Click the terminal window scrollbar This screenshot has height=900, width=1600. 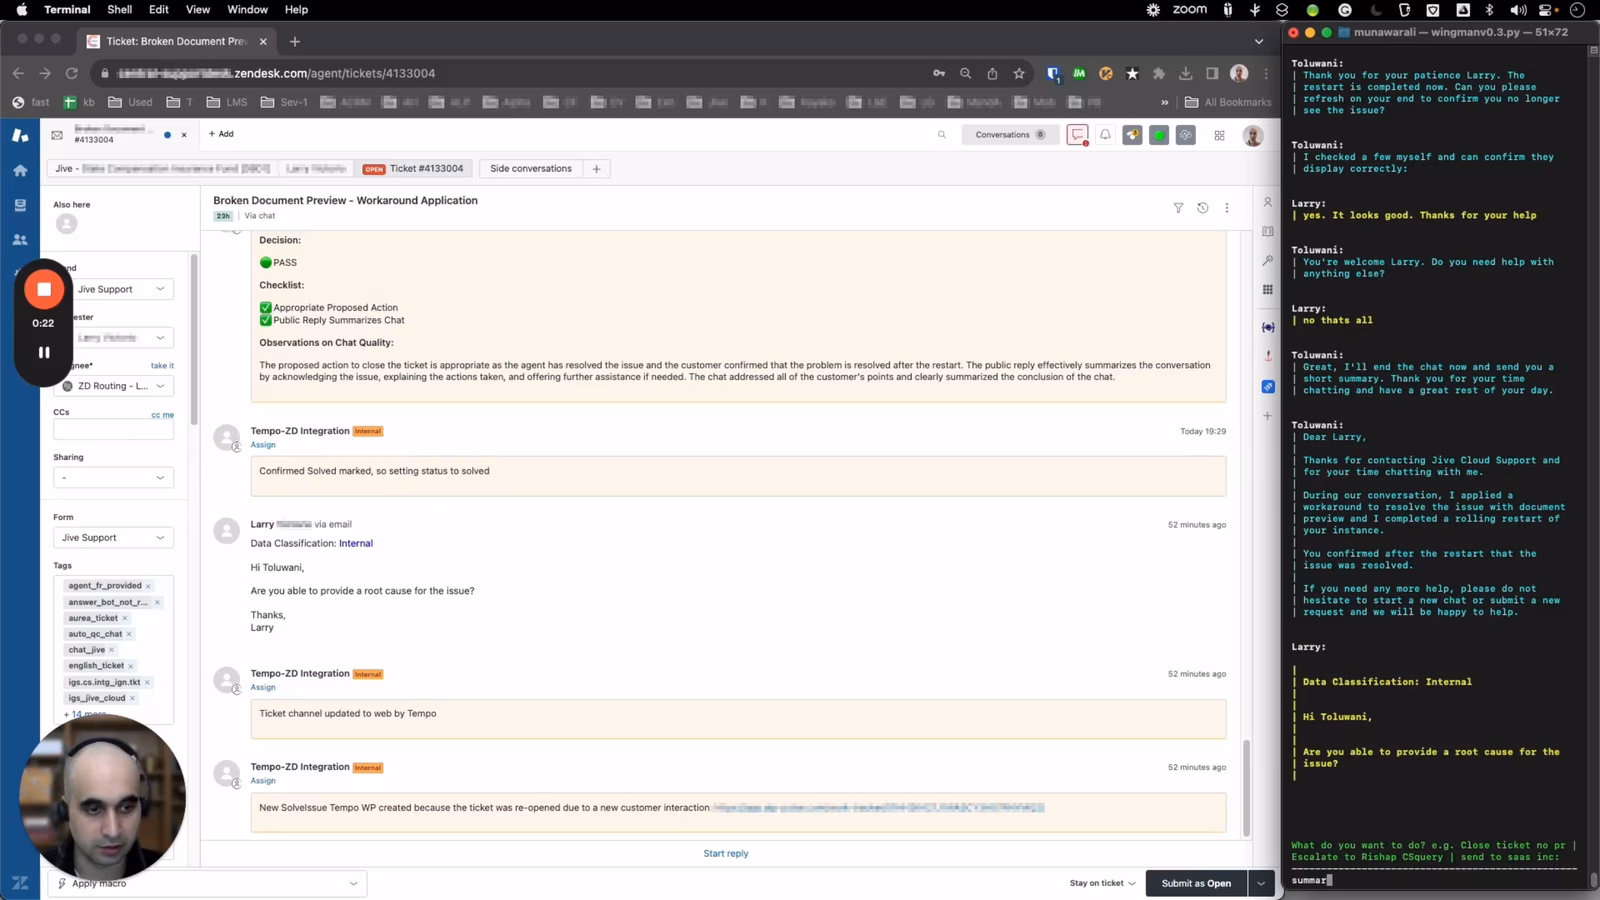click(1593, 880)
